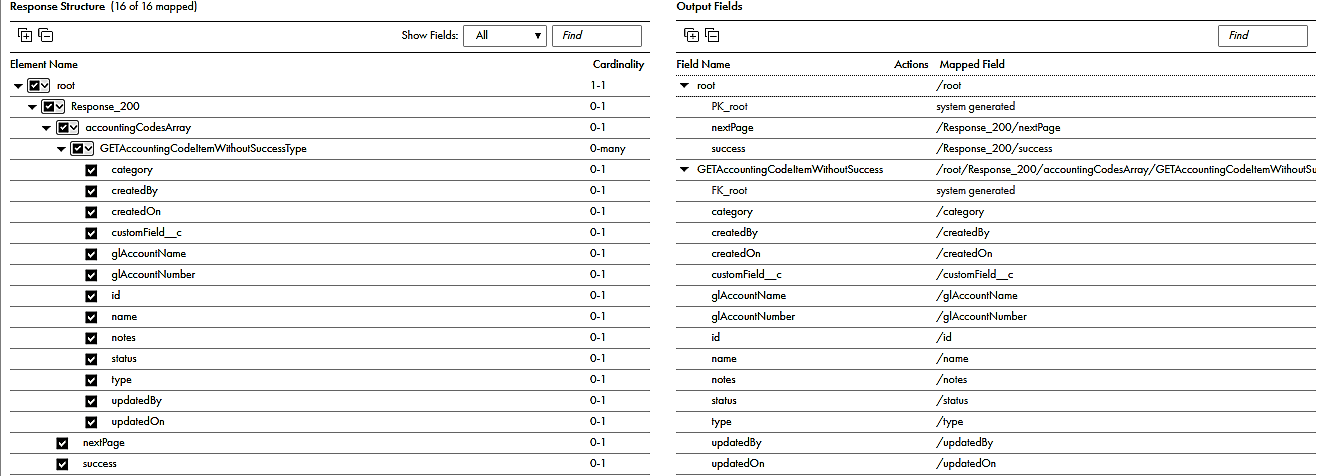Collapse GETAccountingCodeItemWithoutSuccess output group
This screenshot has width=1317, height=476.
coord(684,170)
